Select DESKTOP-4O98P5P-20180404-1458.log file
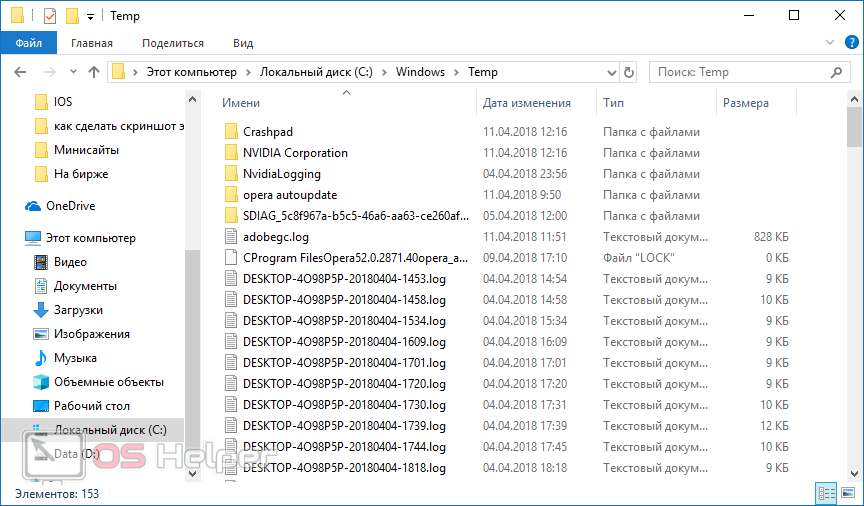 (344, 300)
